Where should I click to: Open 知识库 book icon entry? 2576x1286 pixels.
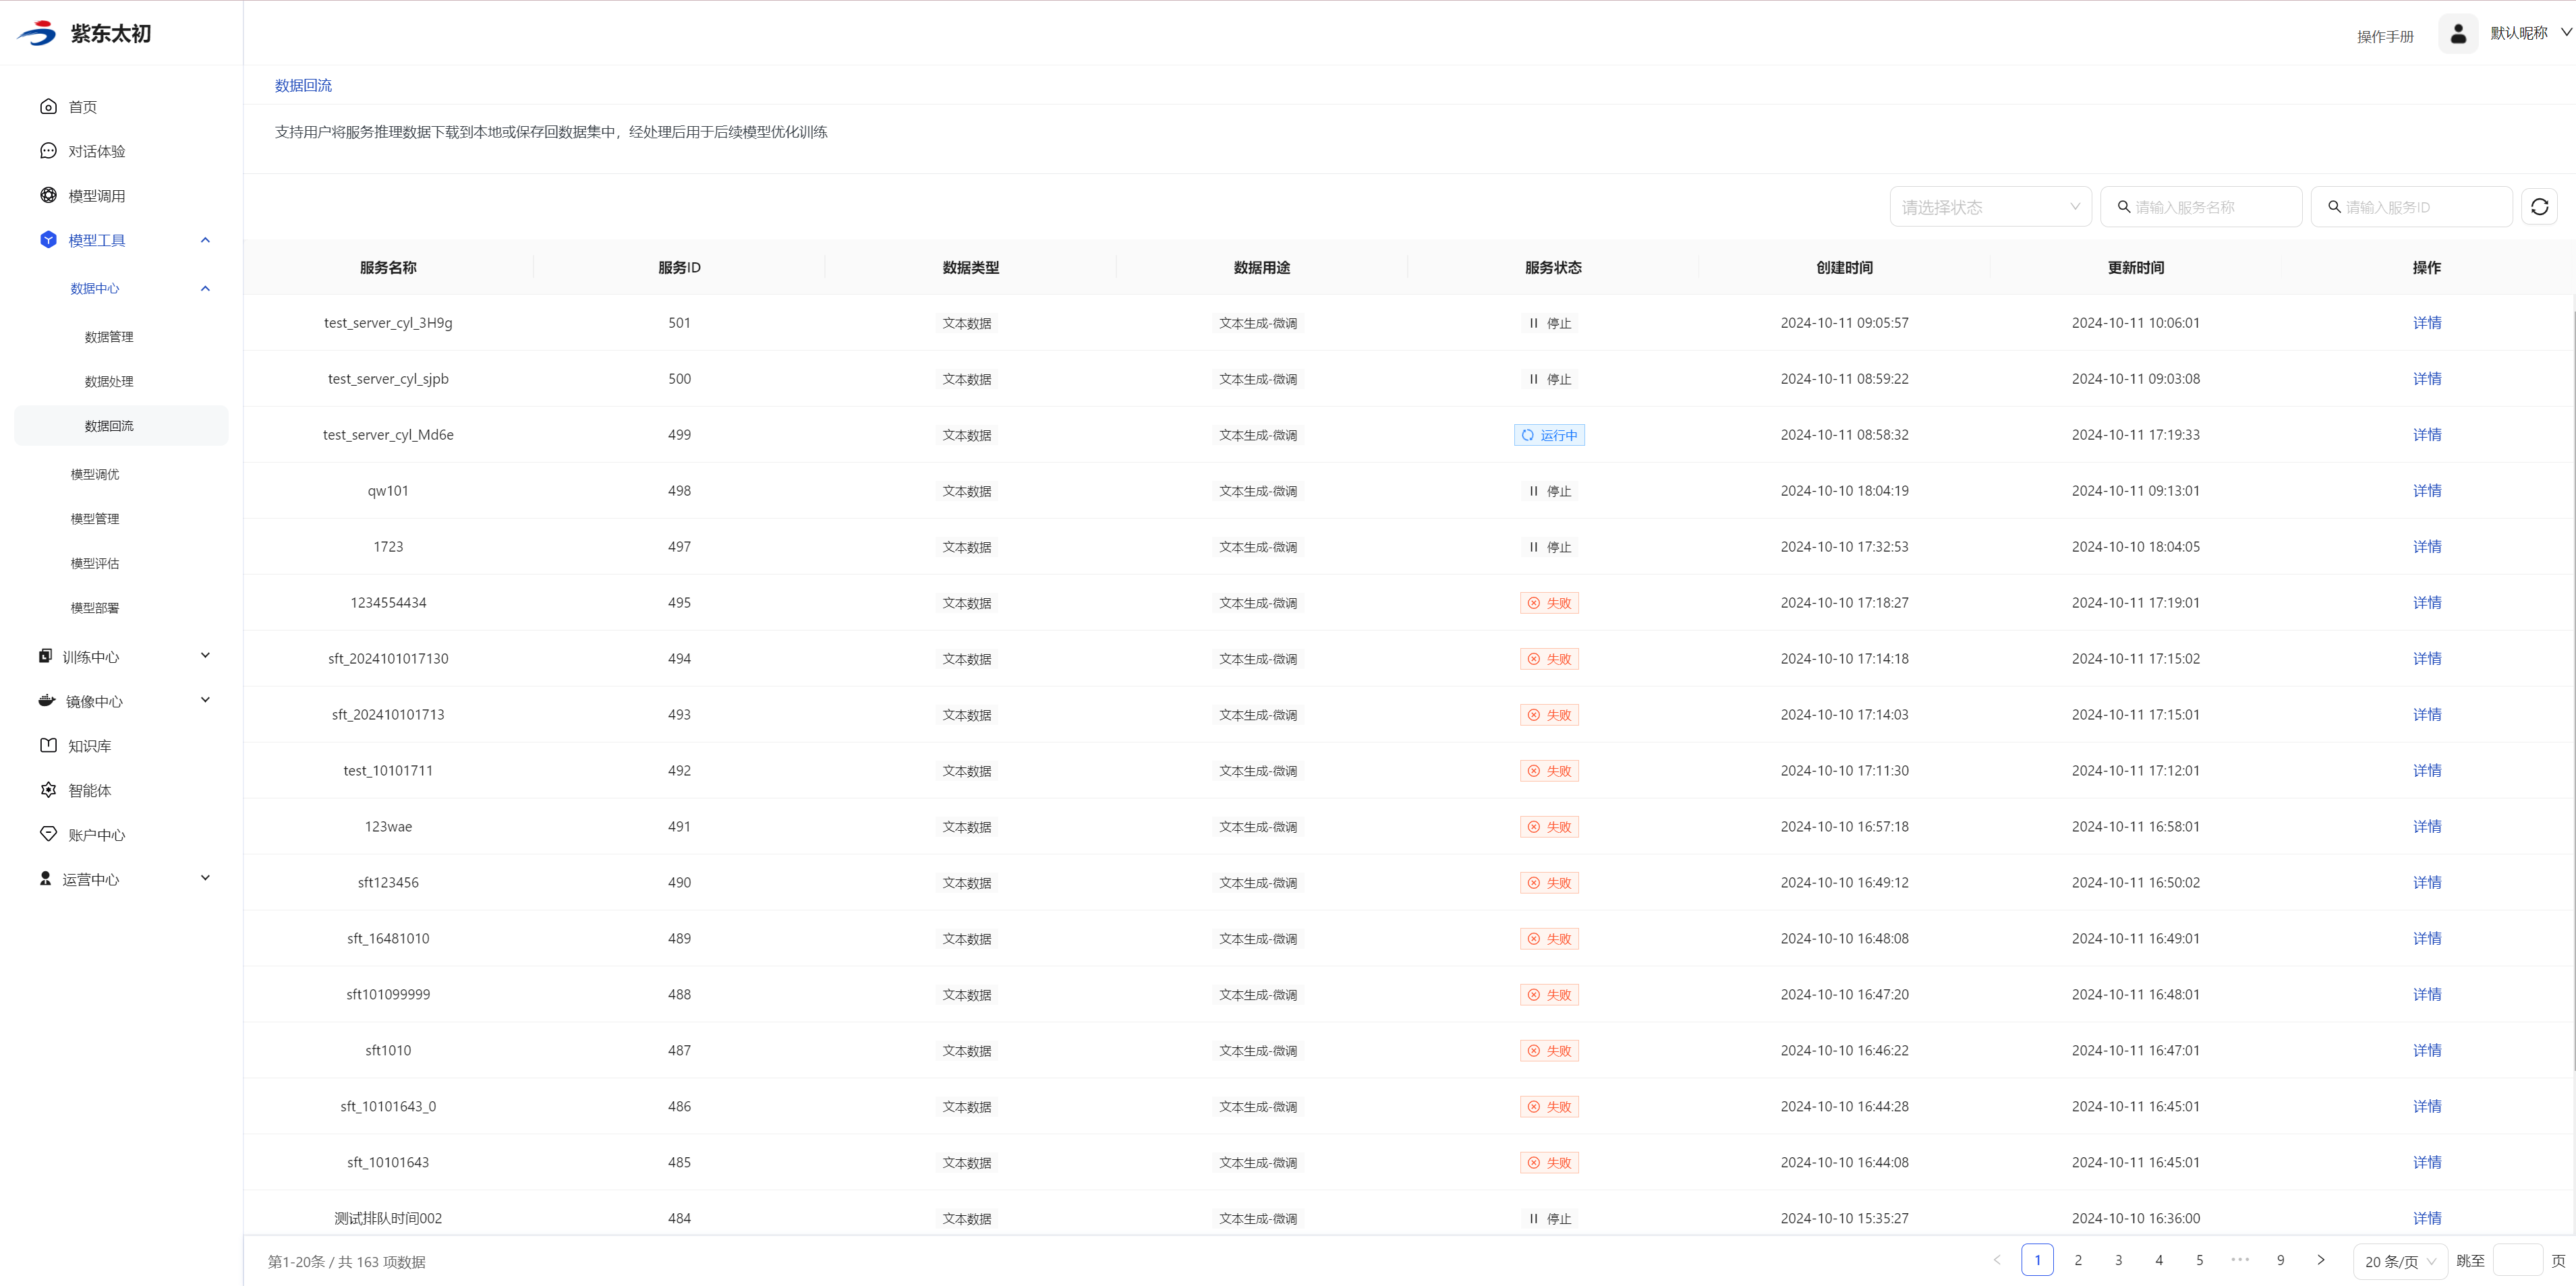pos(48,745)
